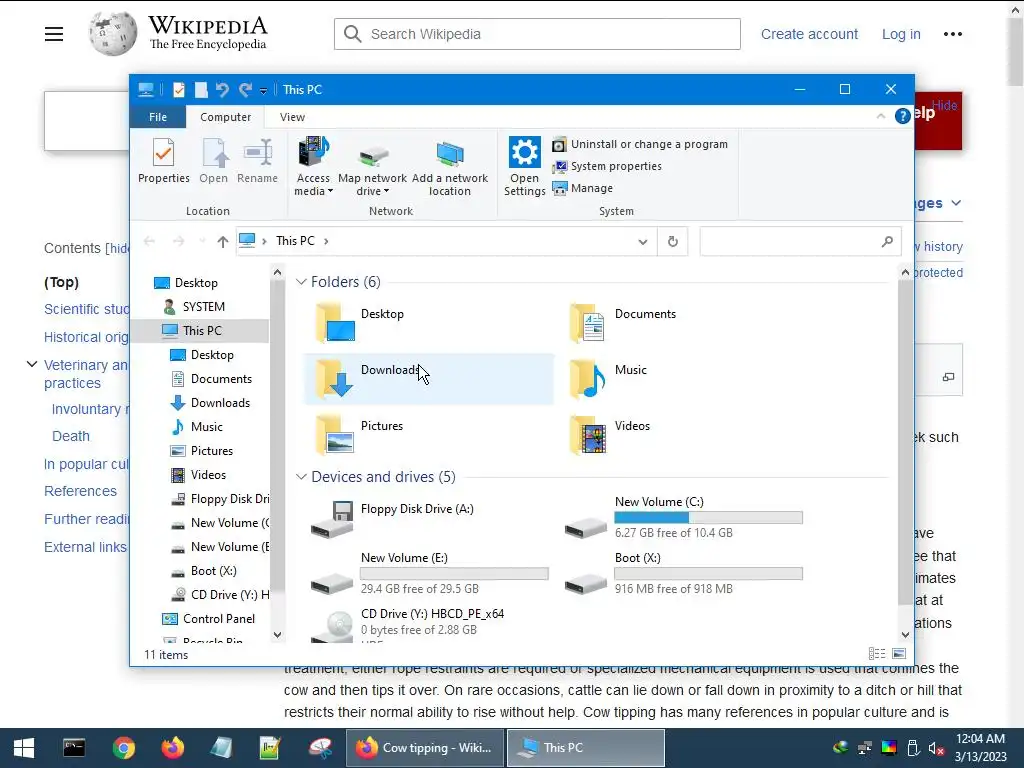Click the Log in link on Wikipedia
Viewport: 1024px width, 768px height.
coord(901,34)
